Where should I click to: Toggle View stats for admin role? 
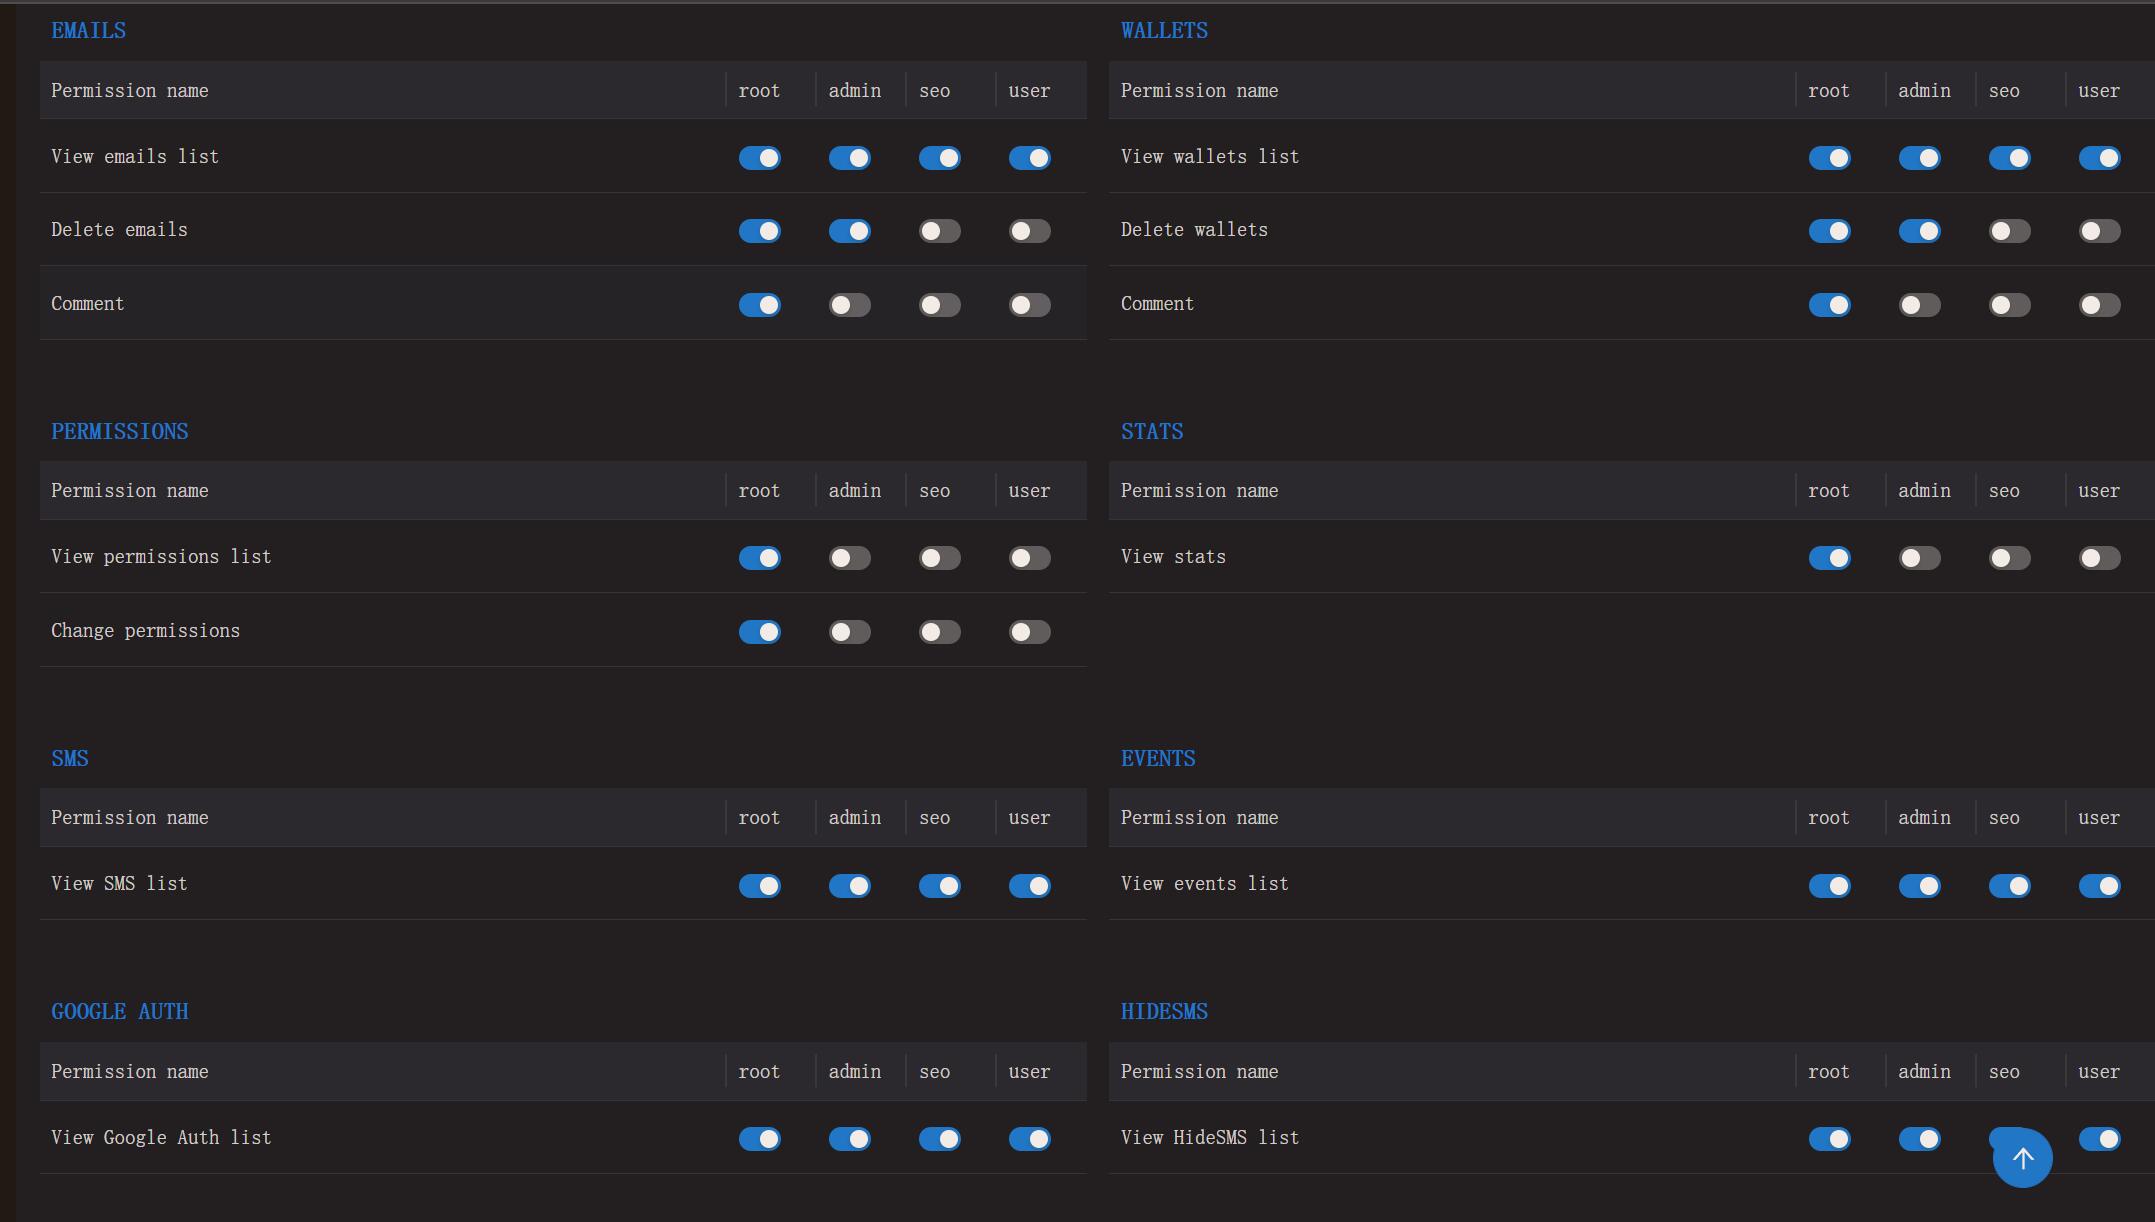click(1919, 558)
